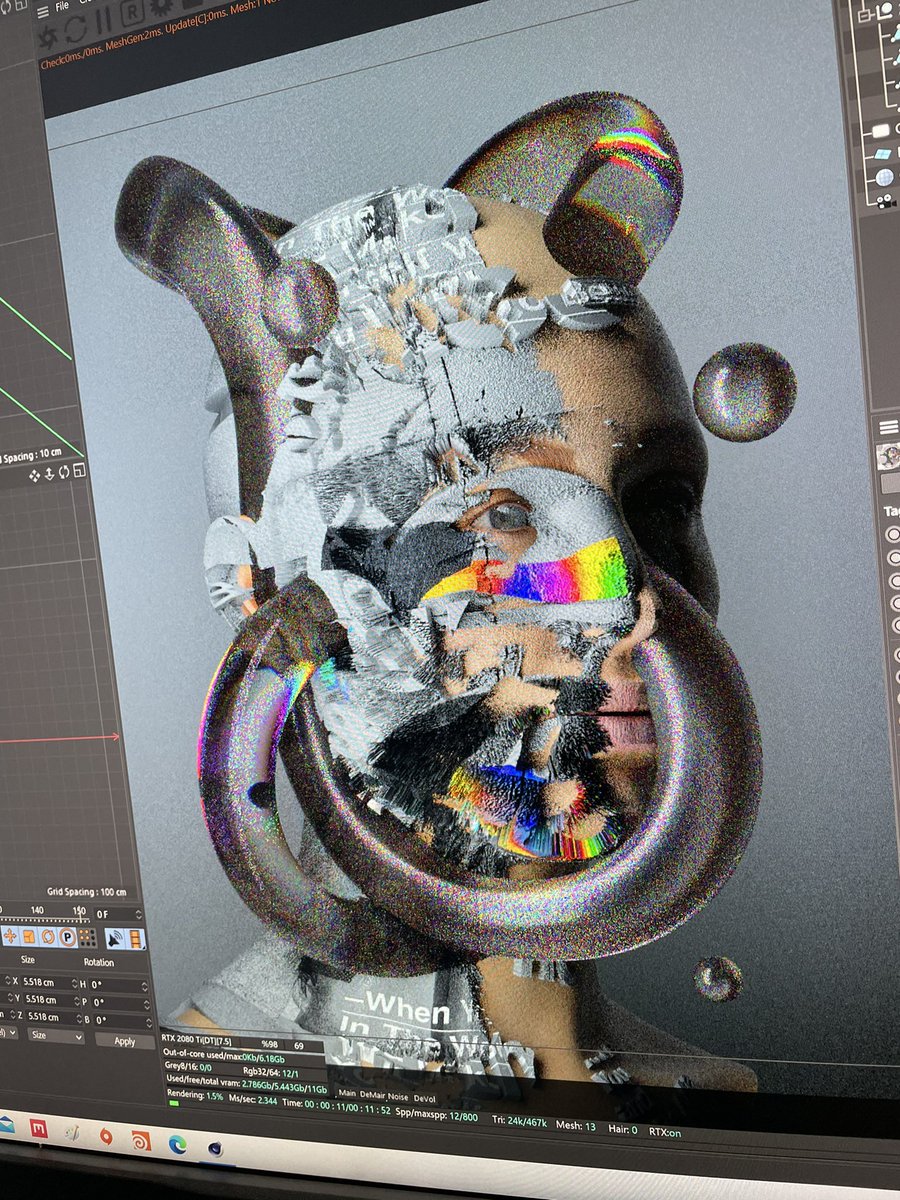The height and width of the screenshot is (1200, 900).
Task: Toggle the sound speaker icon
Action: [x=115, y=939]
